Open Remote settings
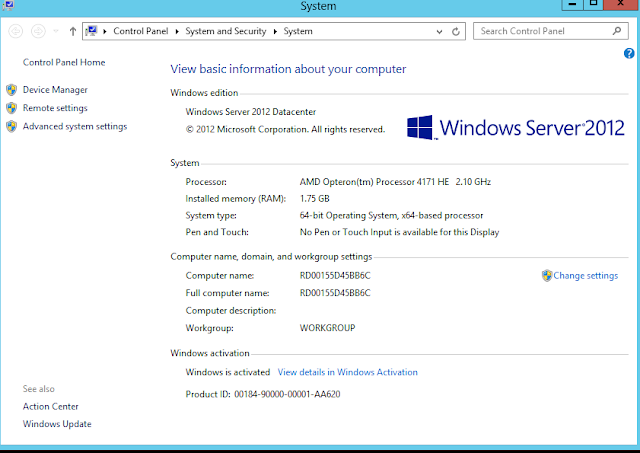Image resolution: width=640 pixels, height=453 pixels. coord(55,108)
